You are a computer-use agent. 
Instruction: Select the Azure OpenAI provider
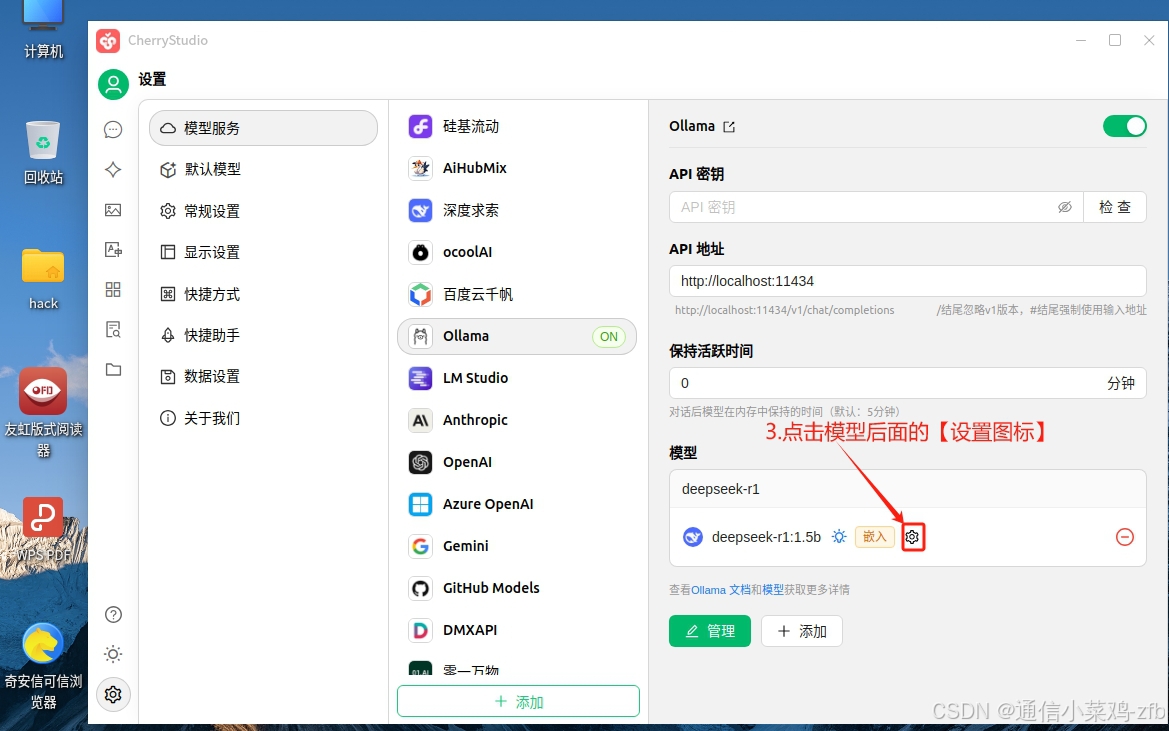[x=517, y=504]
